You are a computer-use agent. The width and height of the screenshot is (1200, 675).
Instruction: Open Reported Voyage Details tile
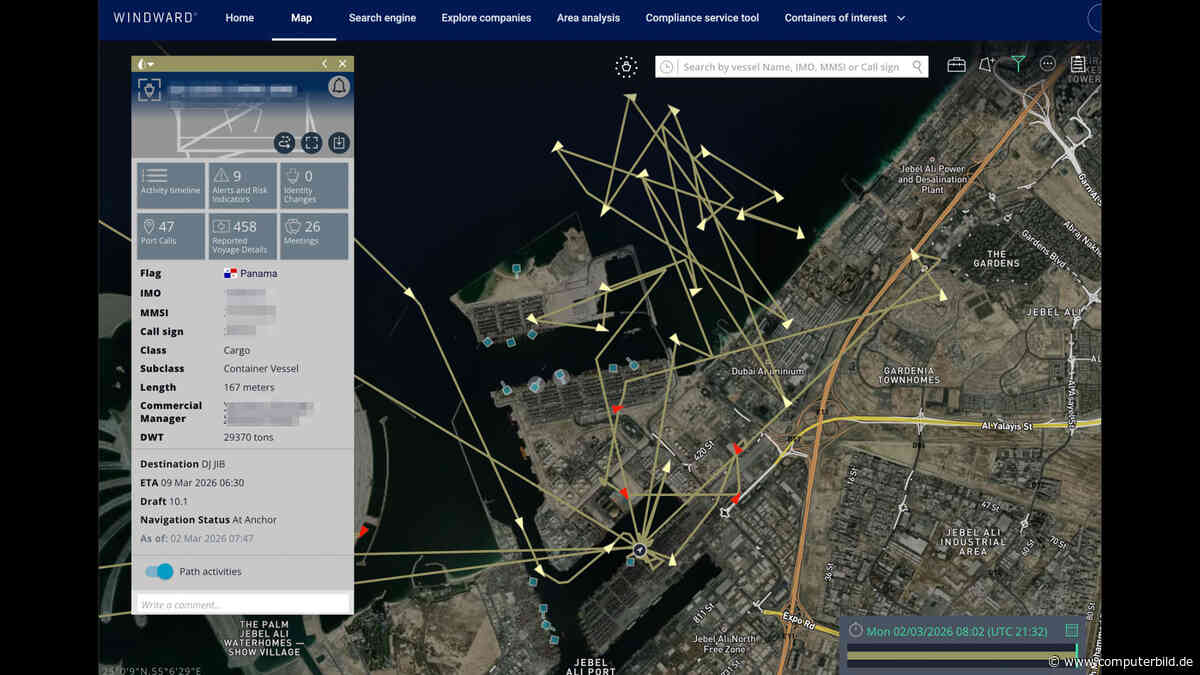coord(243,236)
